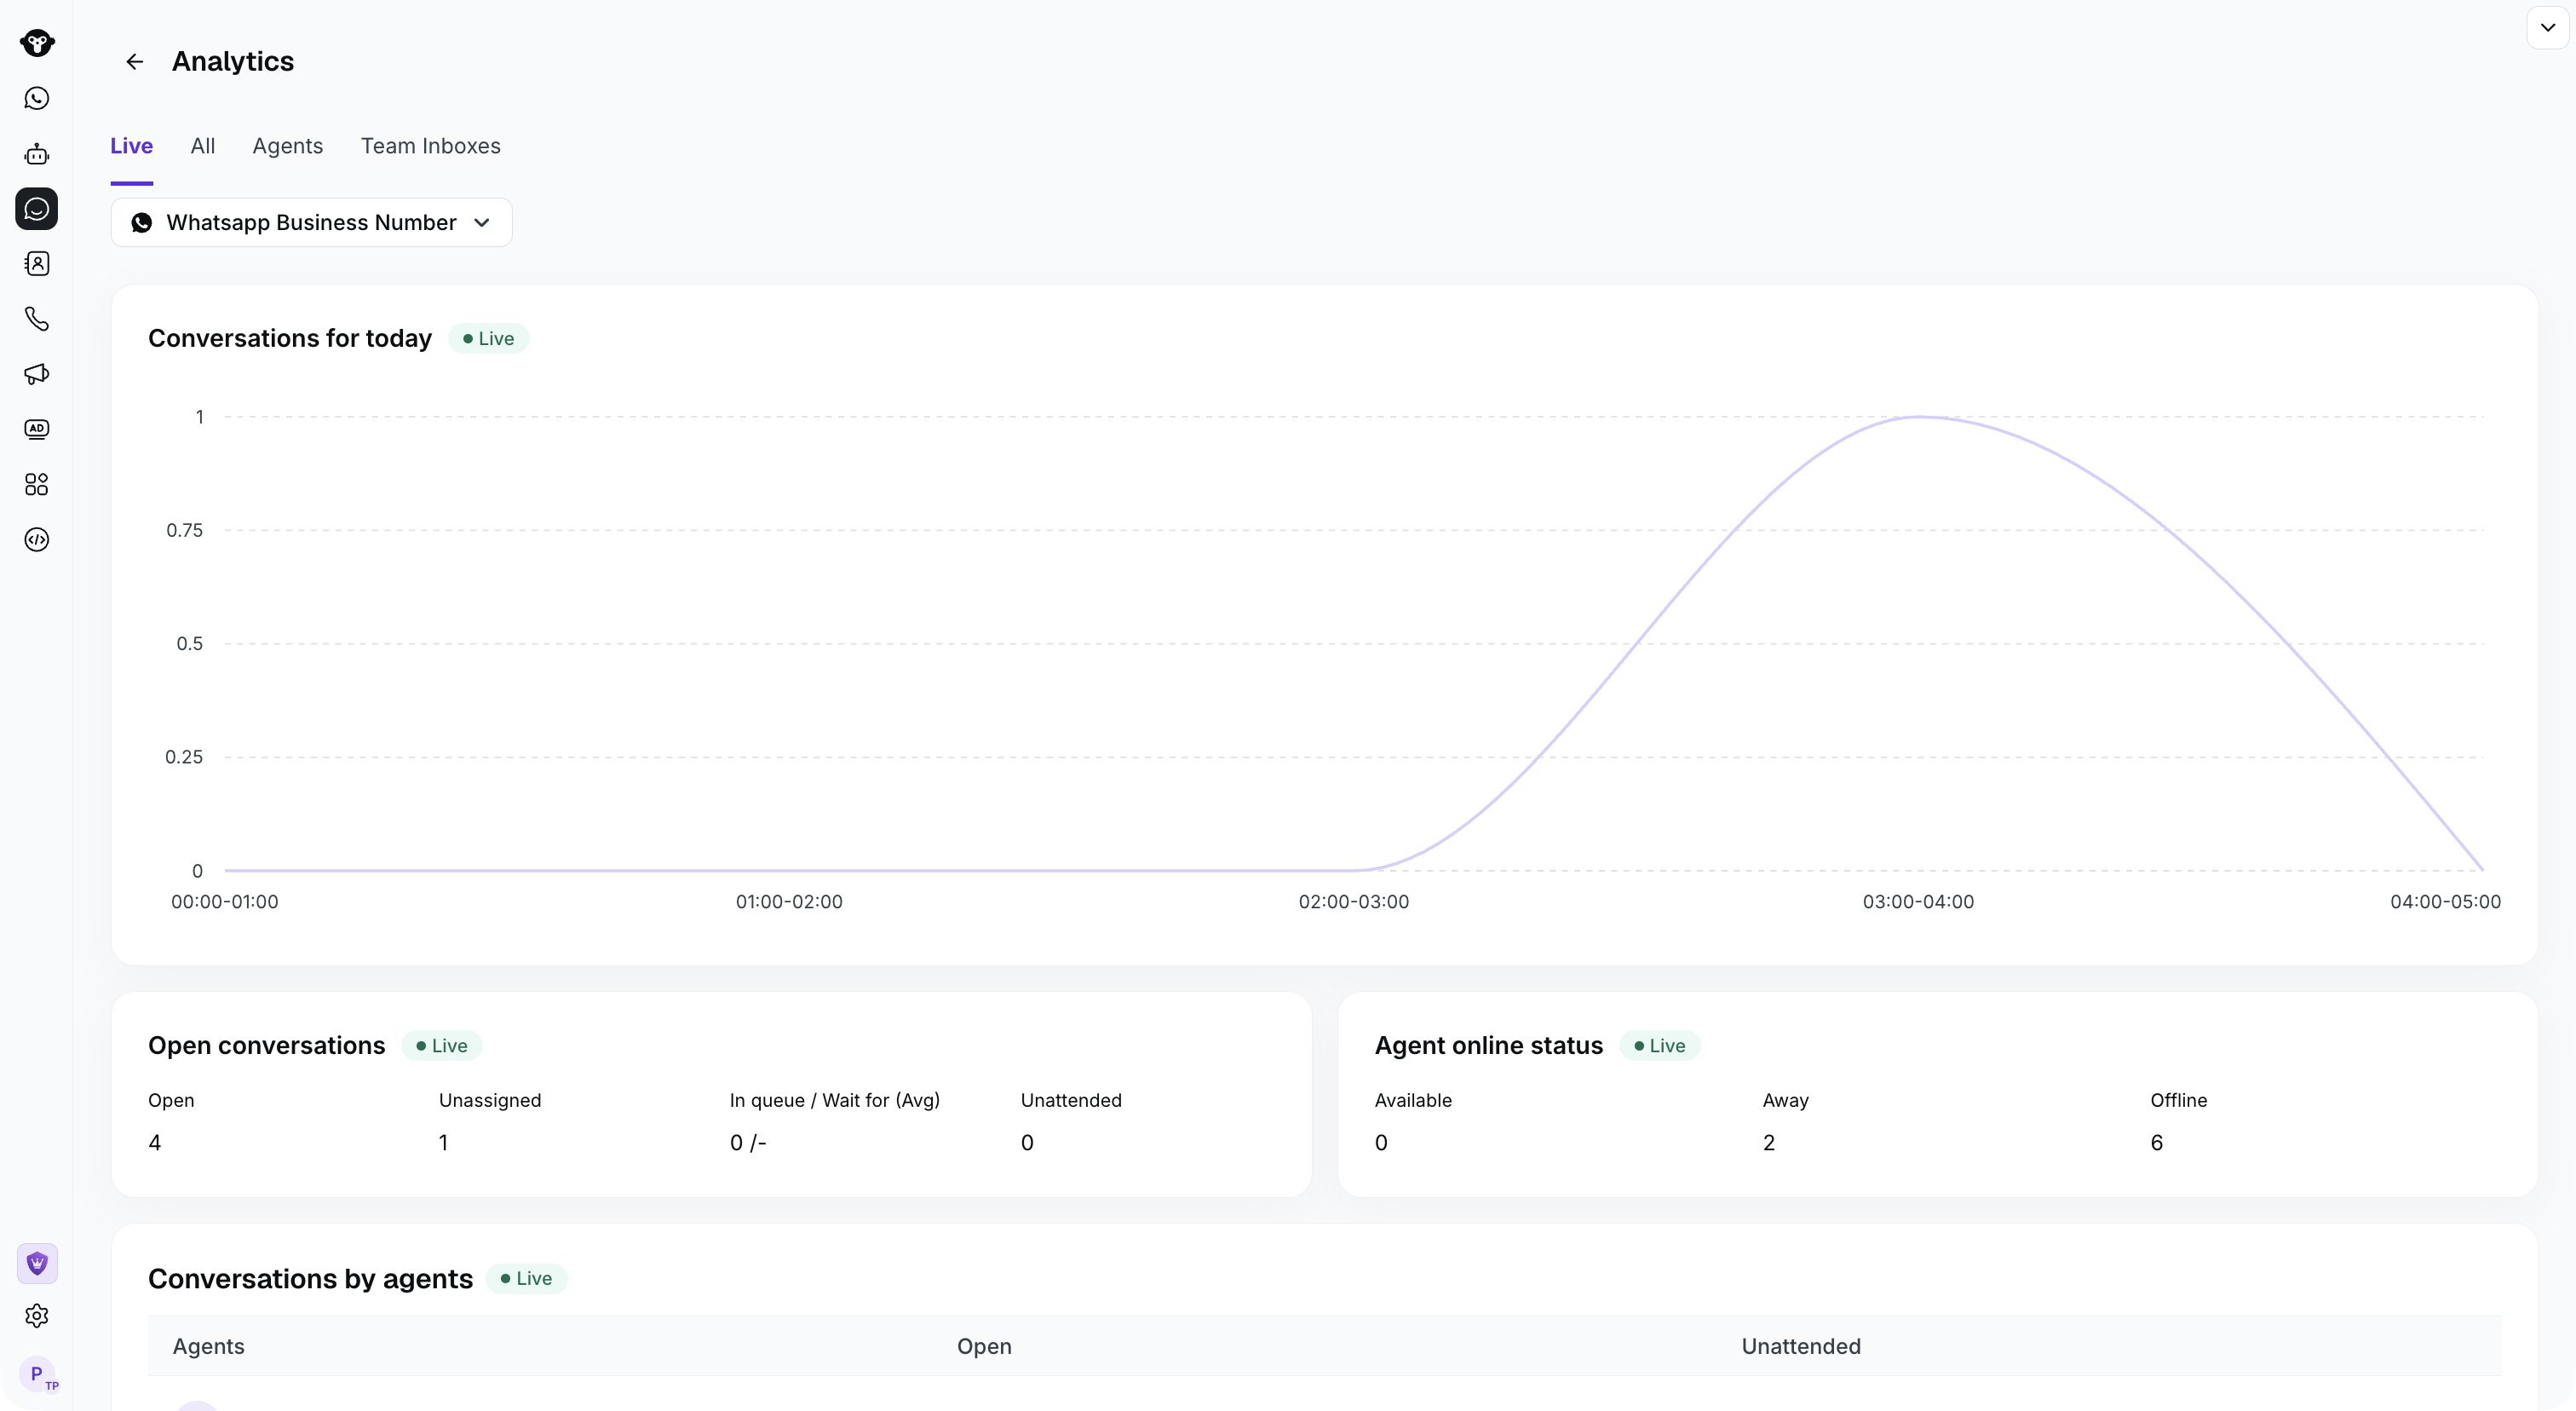2576x1411 pixels.
Task: Open the developer code icon
Action: point(37,540)
